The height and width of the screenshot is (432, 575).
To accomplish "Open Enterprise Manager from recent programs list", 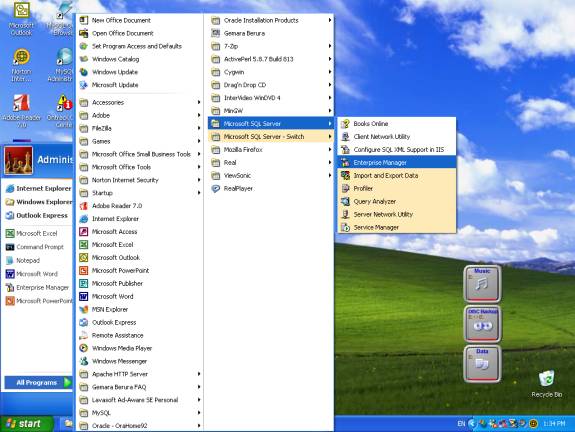I will [x=38, y=288].
